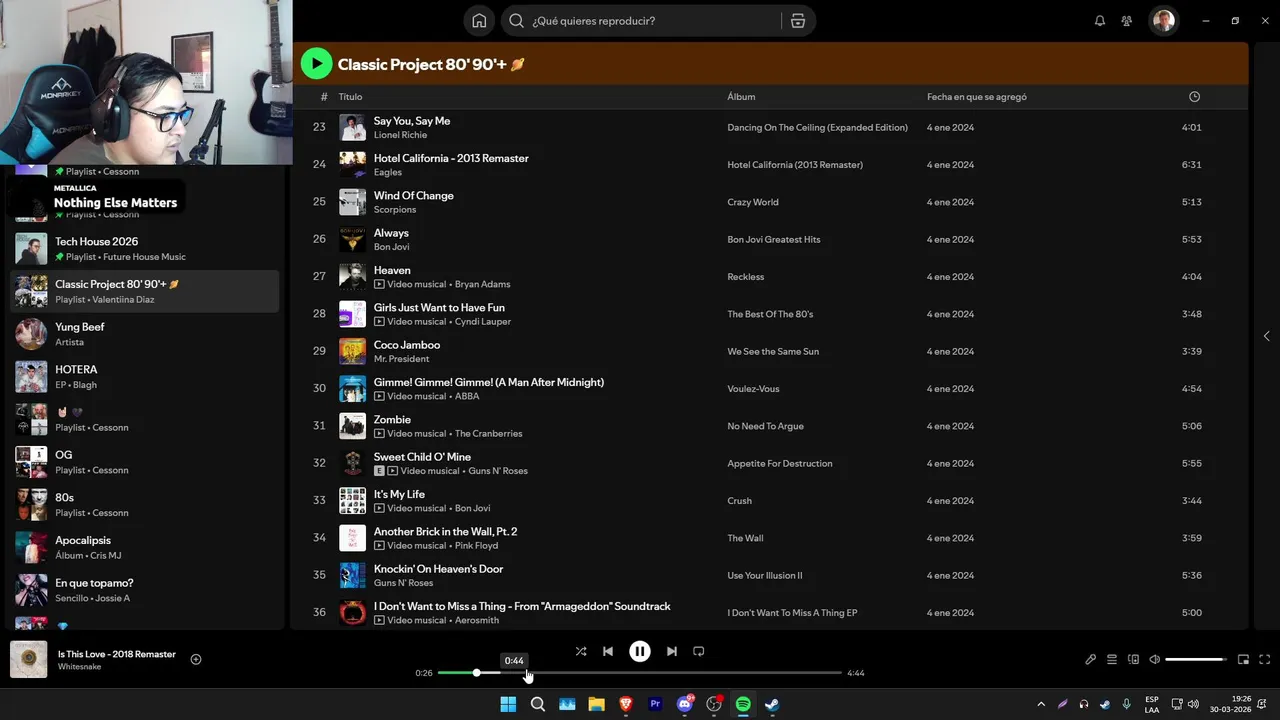1280x720 pixels.
Task: Open the Whitesnake artist link in now playing
Action: tap(79, 667)
